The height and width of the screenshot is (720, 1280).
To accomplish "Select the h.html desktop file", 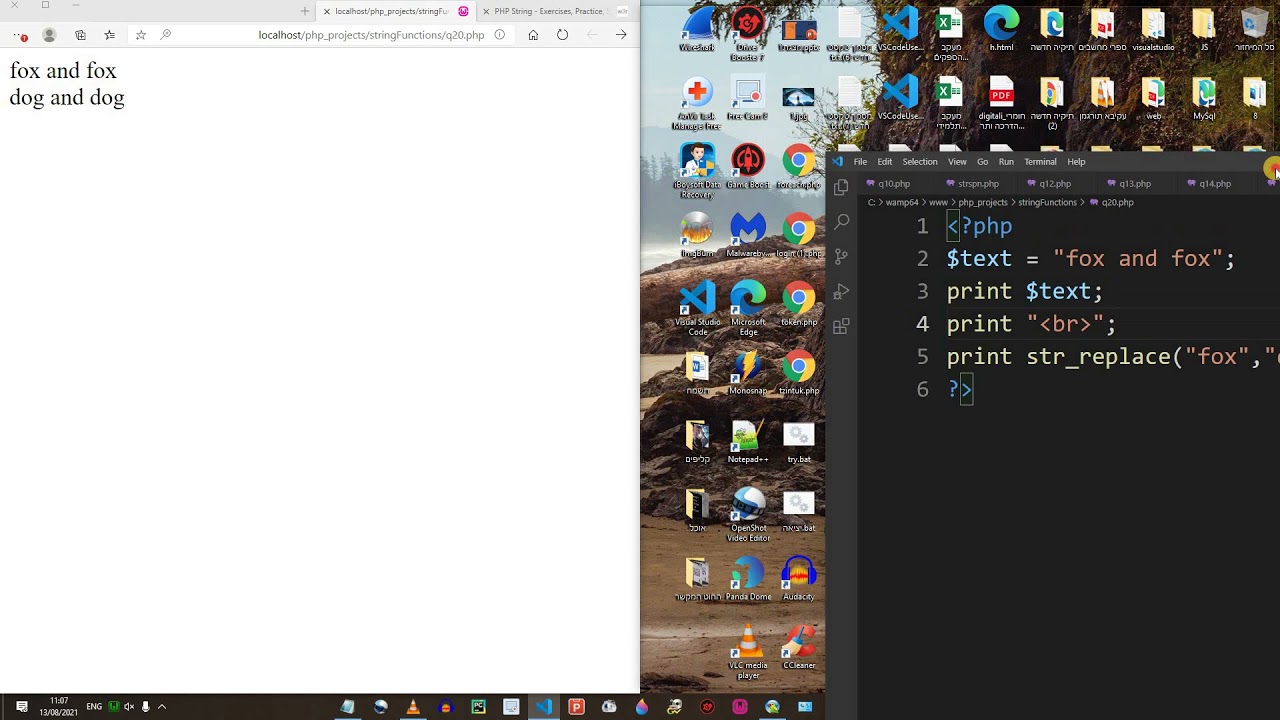I will [1001, 30].
